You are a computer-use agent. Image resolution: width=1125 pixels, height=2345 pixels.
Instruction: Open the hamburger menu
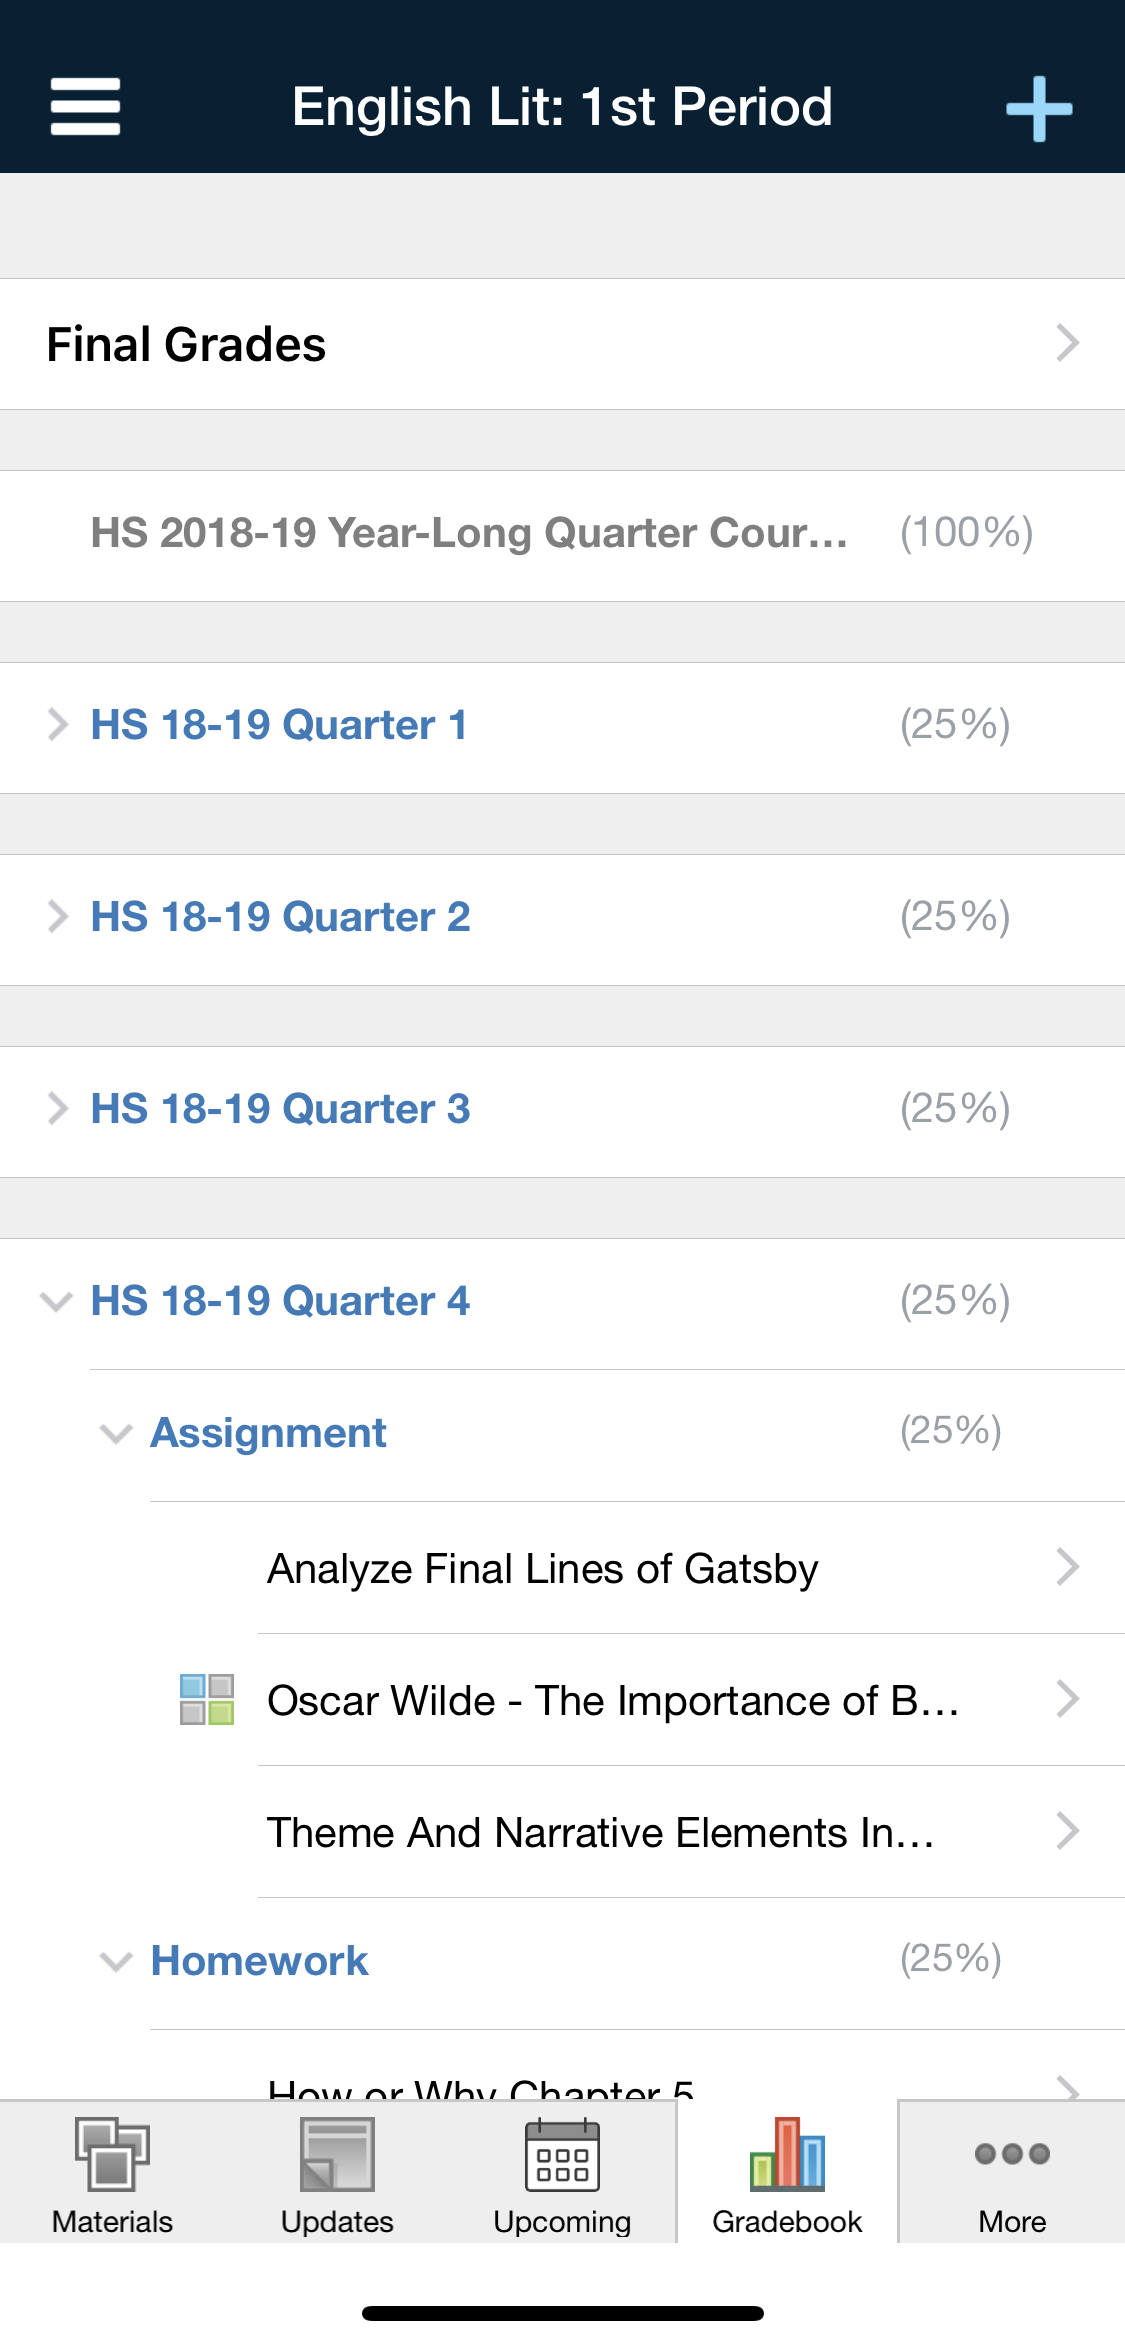coord(85,106)
